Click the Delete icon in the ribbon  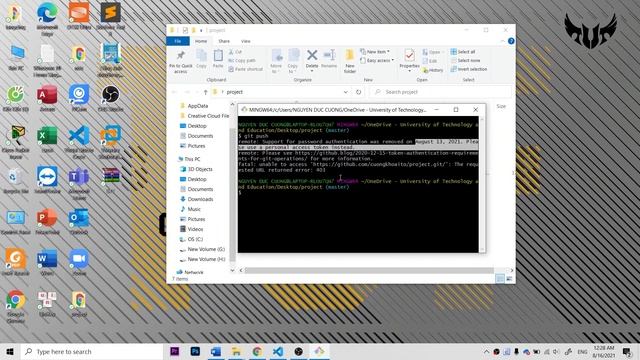click(x=312, y=59)
